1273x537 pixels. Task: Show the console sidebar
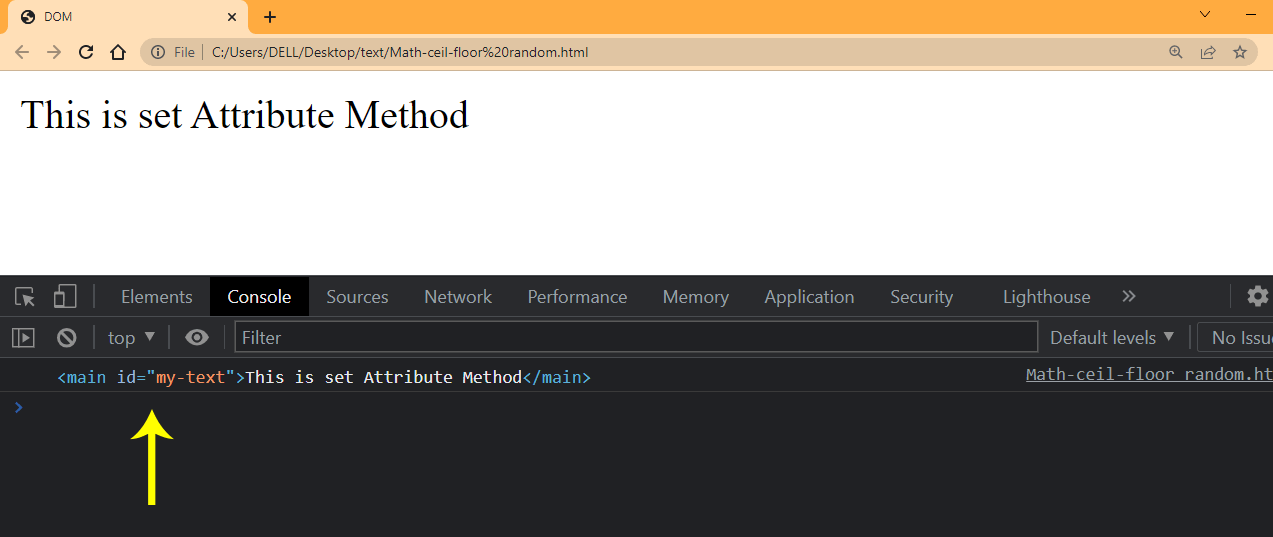click(23, 338)
